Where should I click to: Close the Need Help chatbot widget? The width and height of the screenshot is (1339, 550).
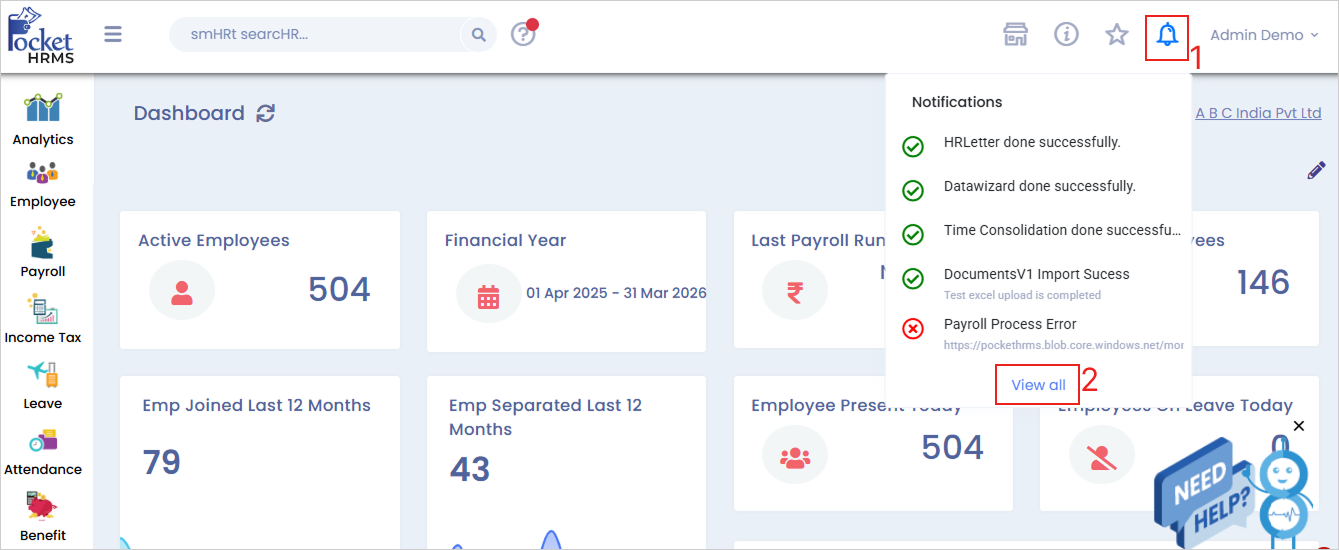click(x=1298, y=426)
